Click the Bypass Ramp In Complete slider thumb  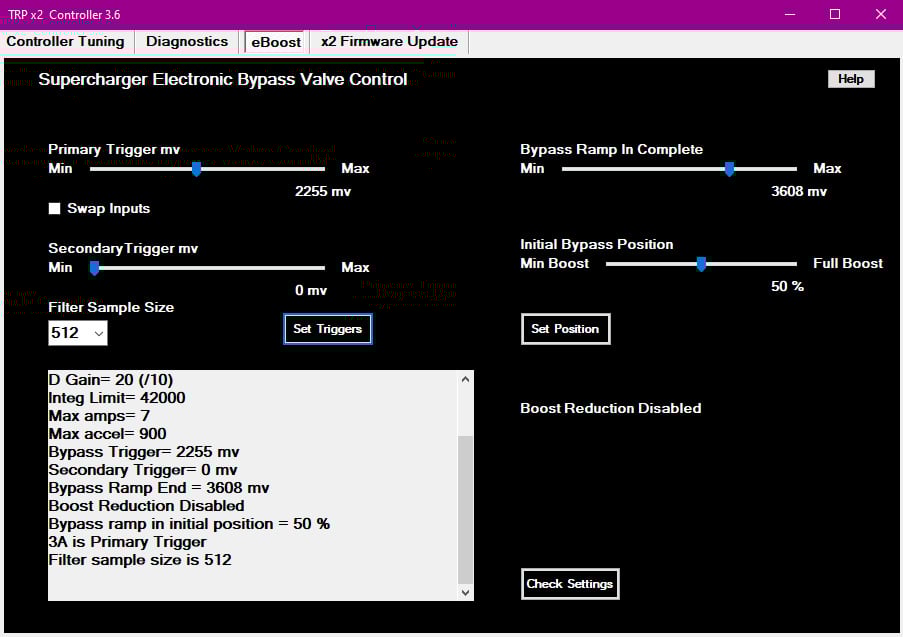(729, 169)
